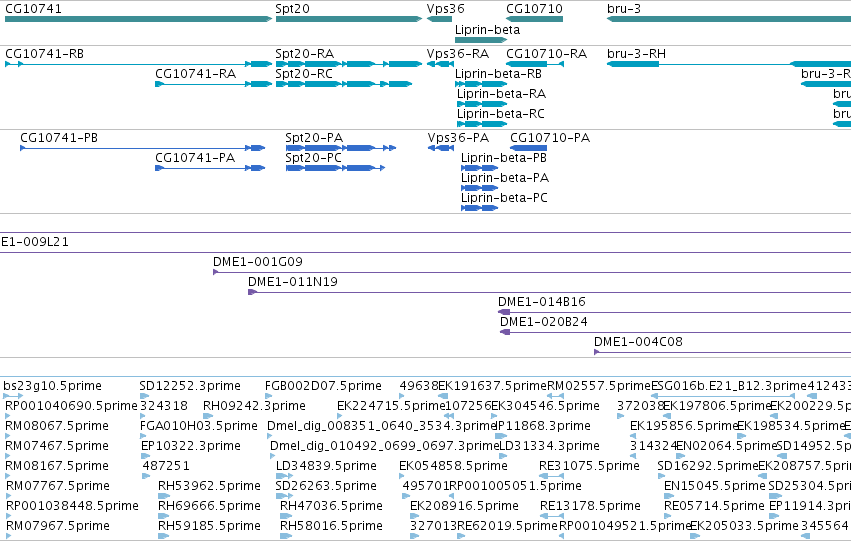The image size is (851, 541).
Task: Select EST FGA010H03.5prime
Action: point(199,427)
